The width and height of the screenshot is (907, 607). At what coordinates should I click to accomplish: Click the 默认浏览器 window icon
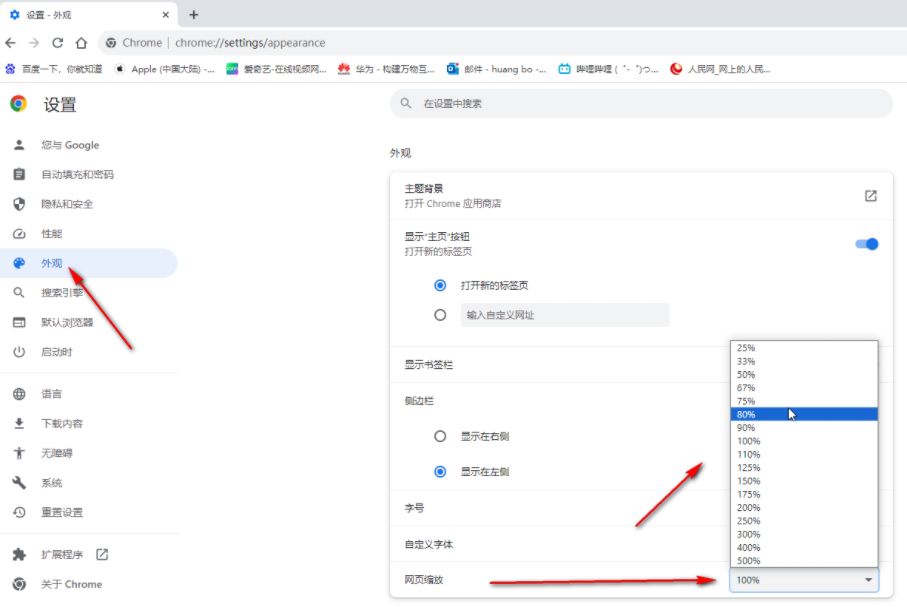[19, 322]
